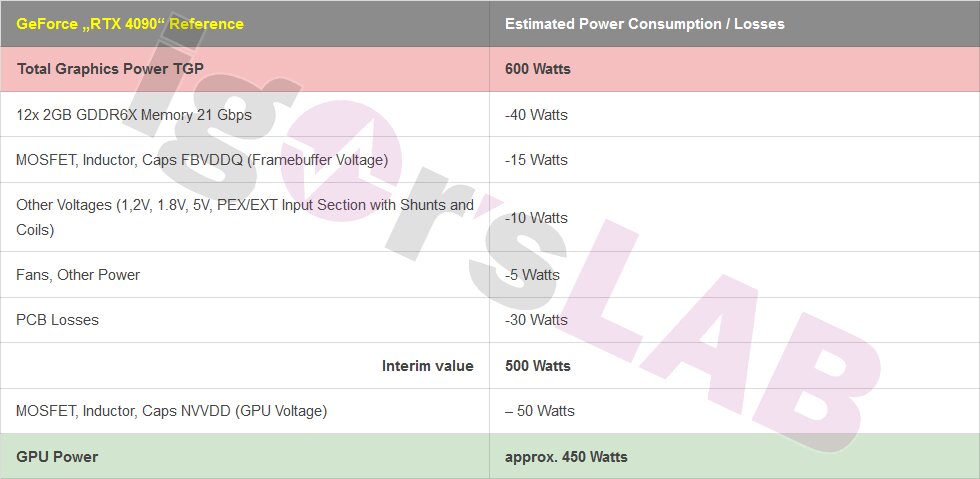This screenshot has height=479, width=980.
Task: Select the -10 Watts cell
Action: coord(536,218)
